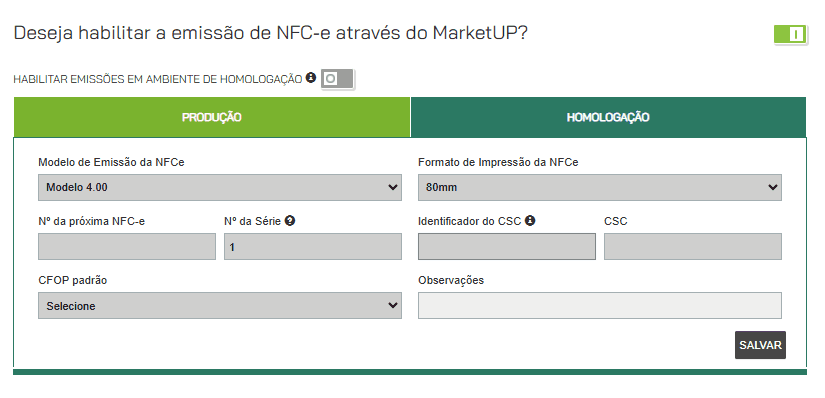The height and width of the screenshot is (398, 825).
Task: Switch to the Produção tab
Action: [x=212, y=117]
